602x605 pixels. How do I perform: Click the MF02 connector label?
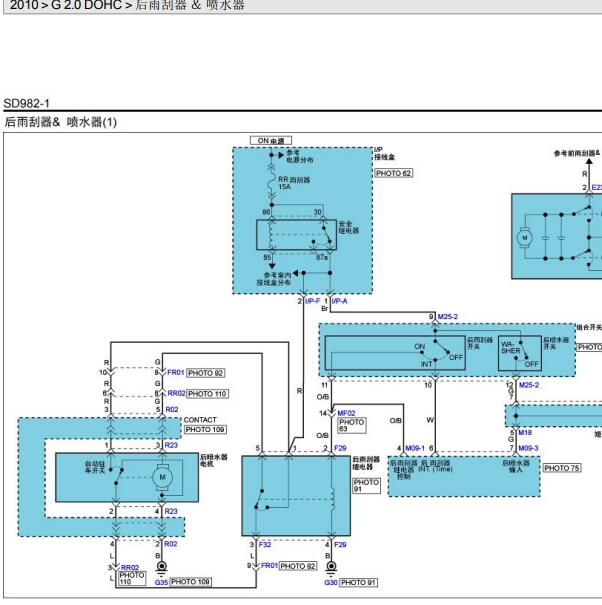346,413
